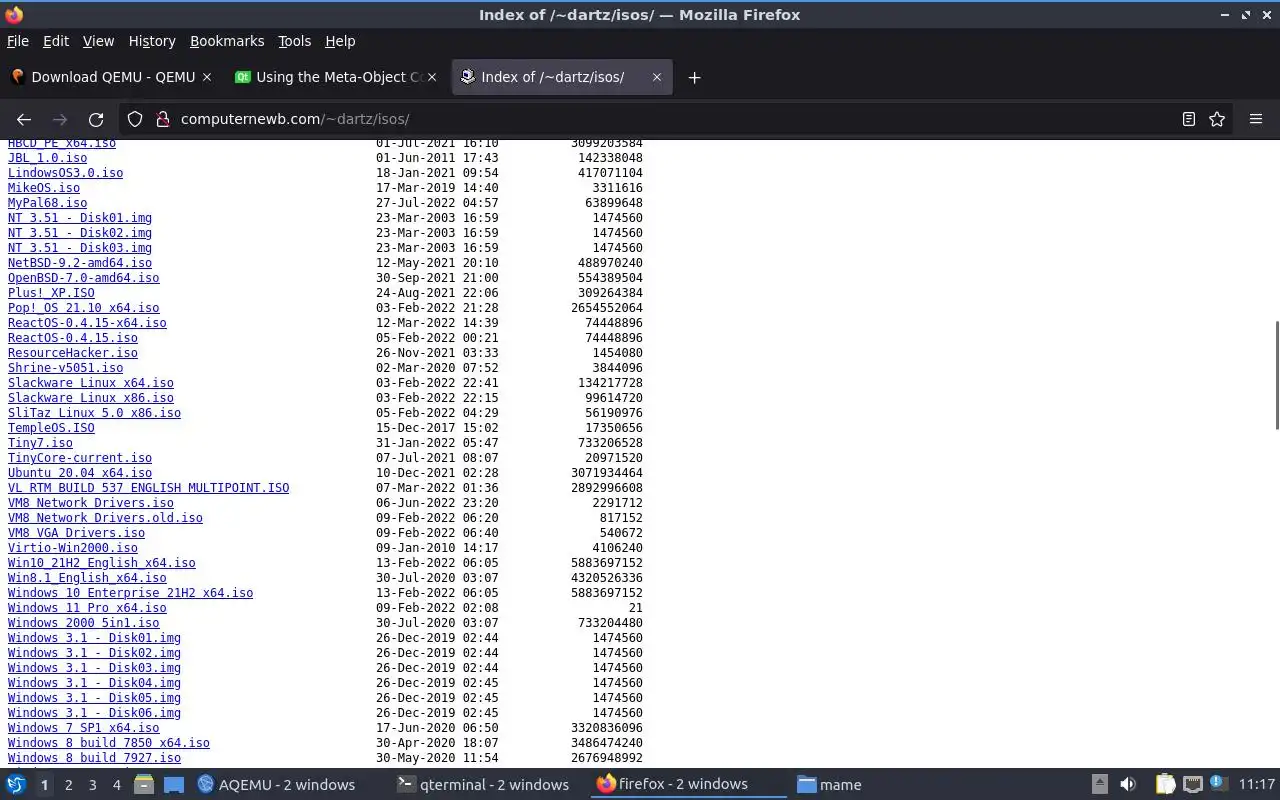The image size is (1280, 800).
Task: Click the page vertical scrollbar thumb
Action: [1276, 376]
